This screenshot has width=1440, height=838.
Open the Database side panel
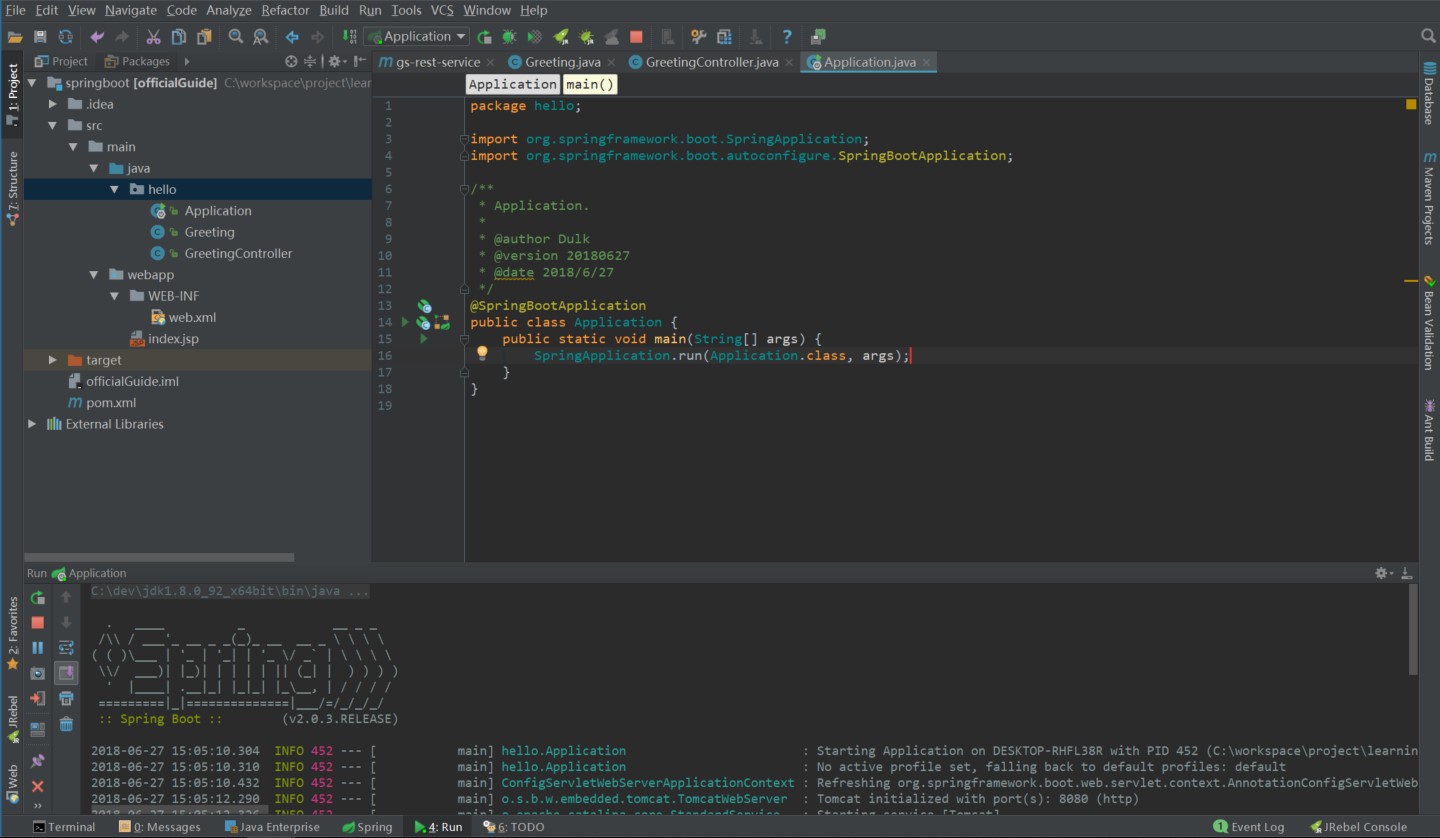coord(1429,93)
